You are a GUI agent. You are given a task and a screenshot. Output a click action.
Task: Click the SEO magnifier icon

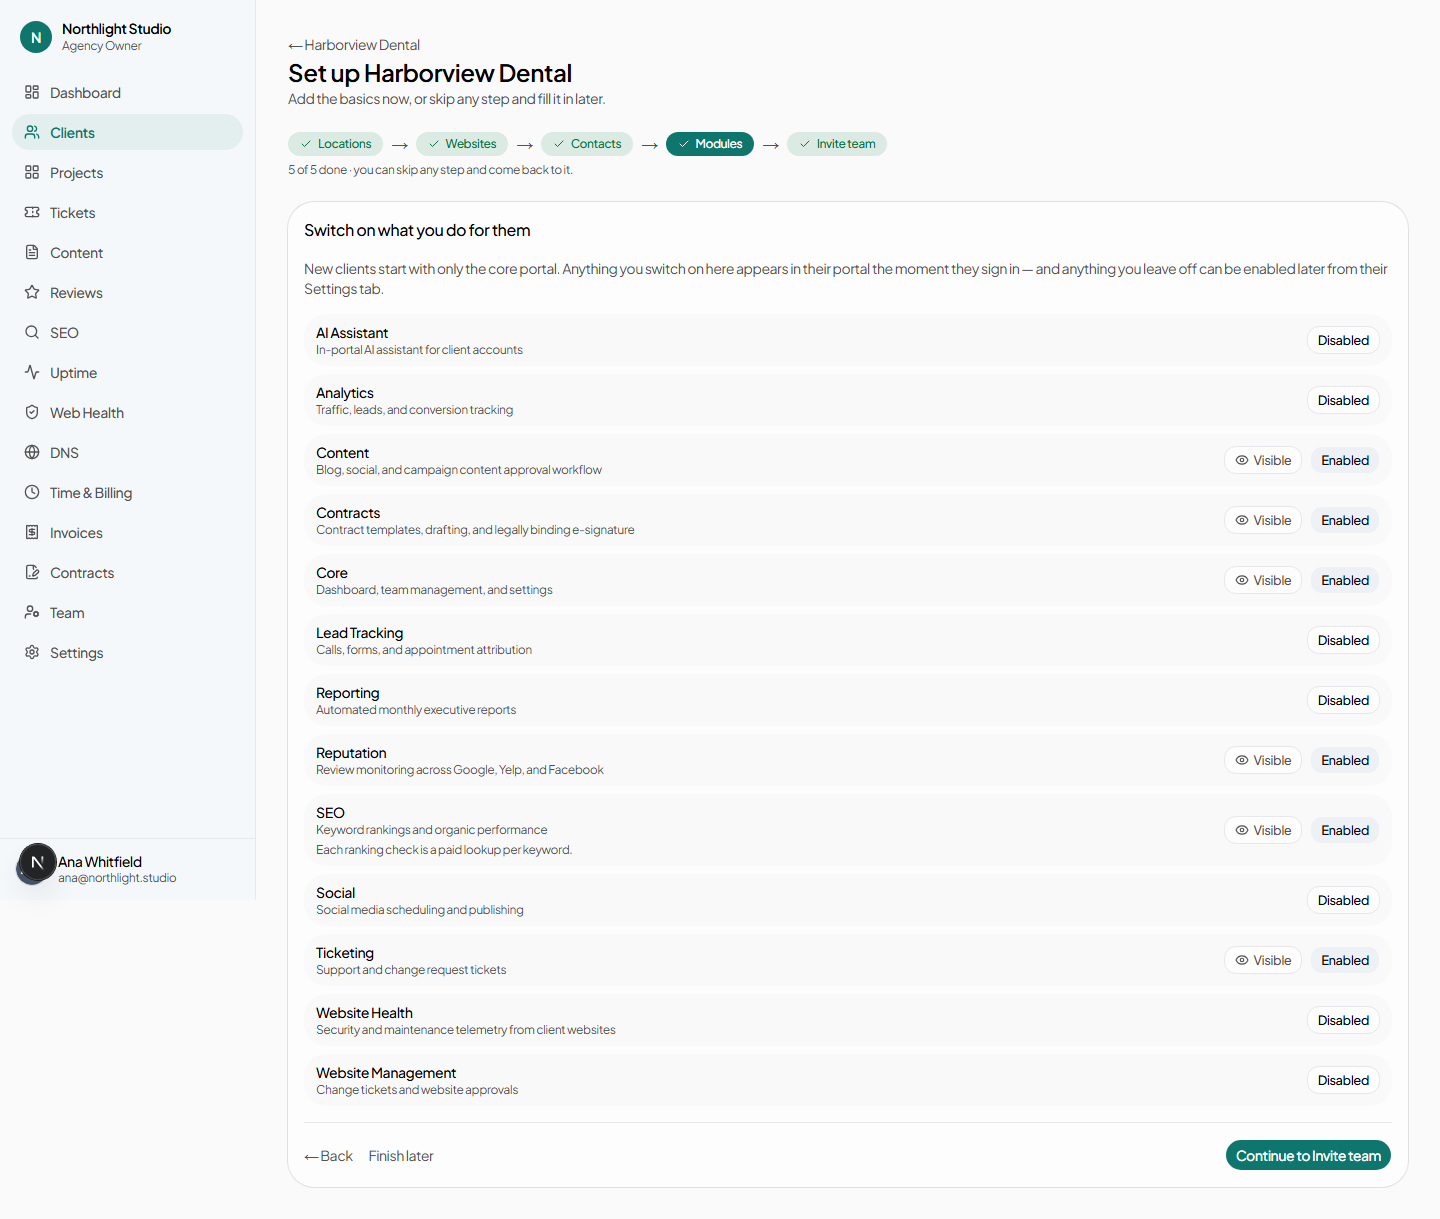[32, 332]
